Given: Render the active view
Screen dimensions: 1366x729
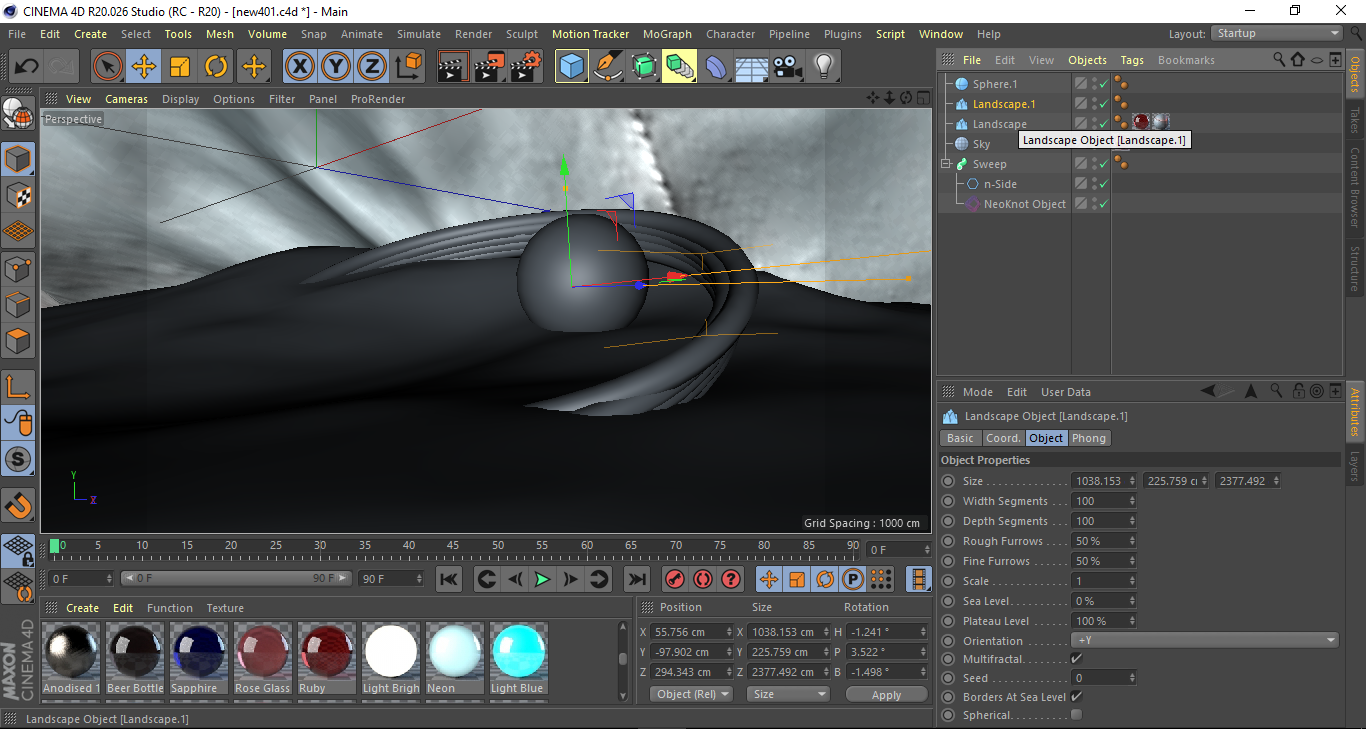Looking at the screenshot, I should pos(453,67).
